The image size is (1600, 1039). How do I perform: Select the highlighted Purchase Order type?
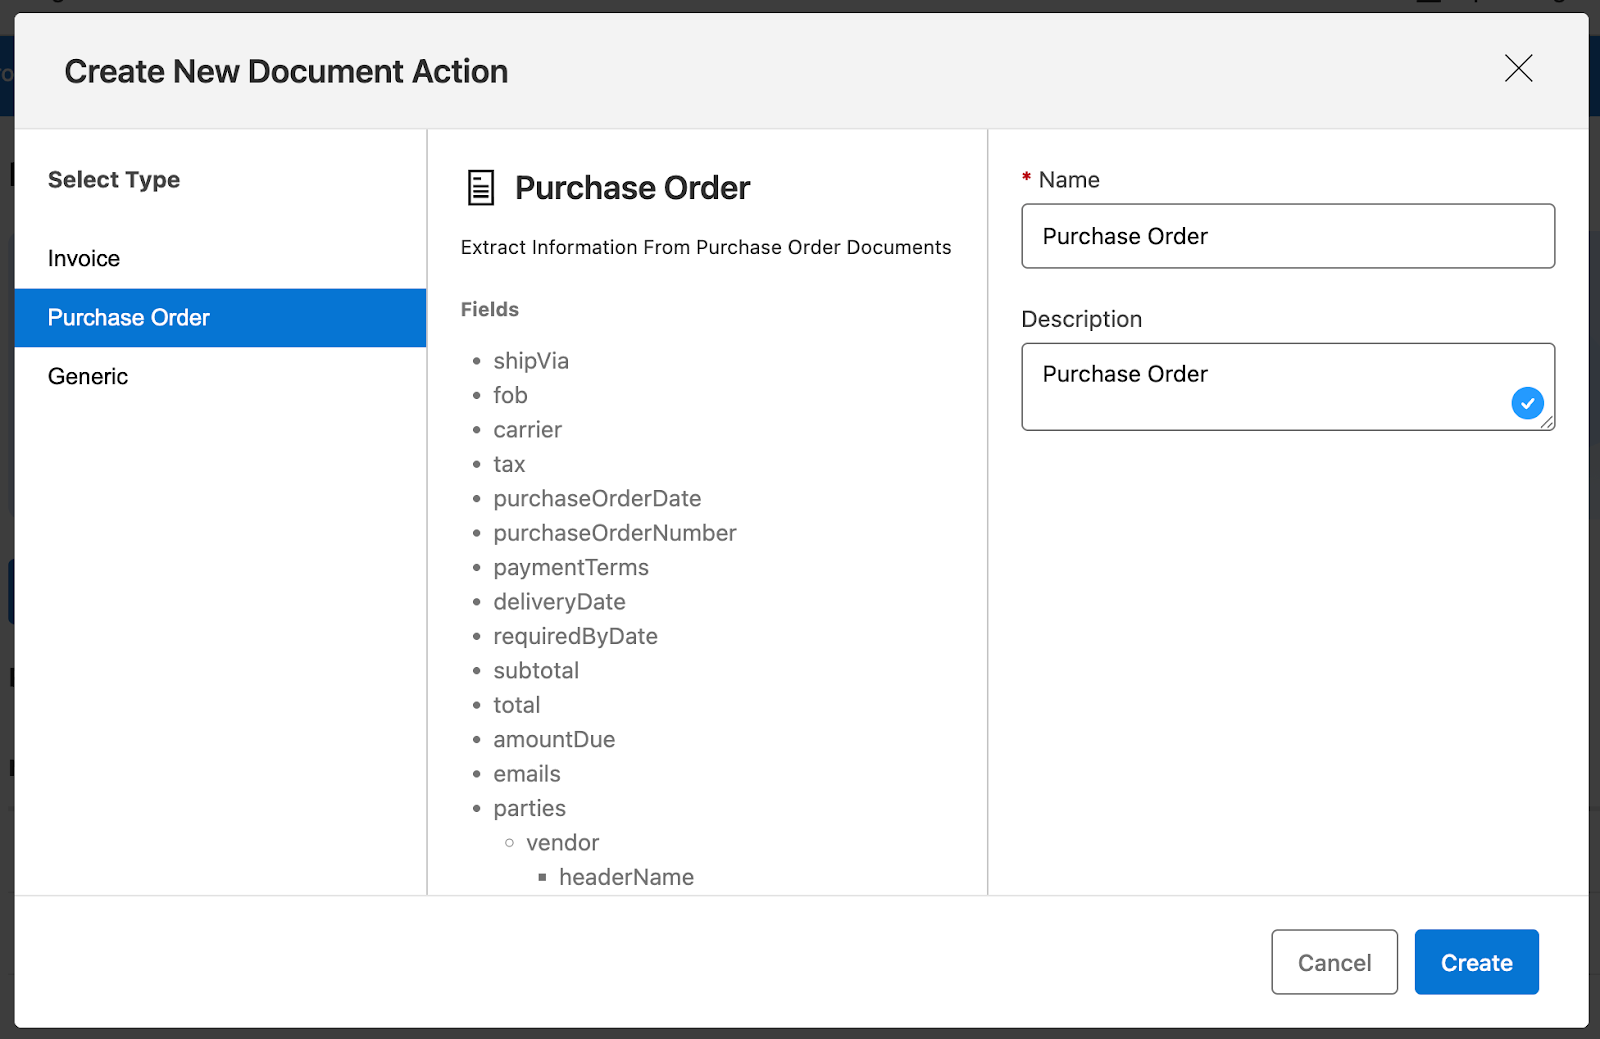coord(128,317)
